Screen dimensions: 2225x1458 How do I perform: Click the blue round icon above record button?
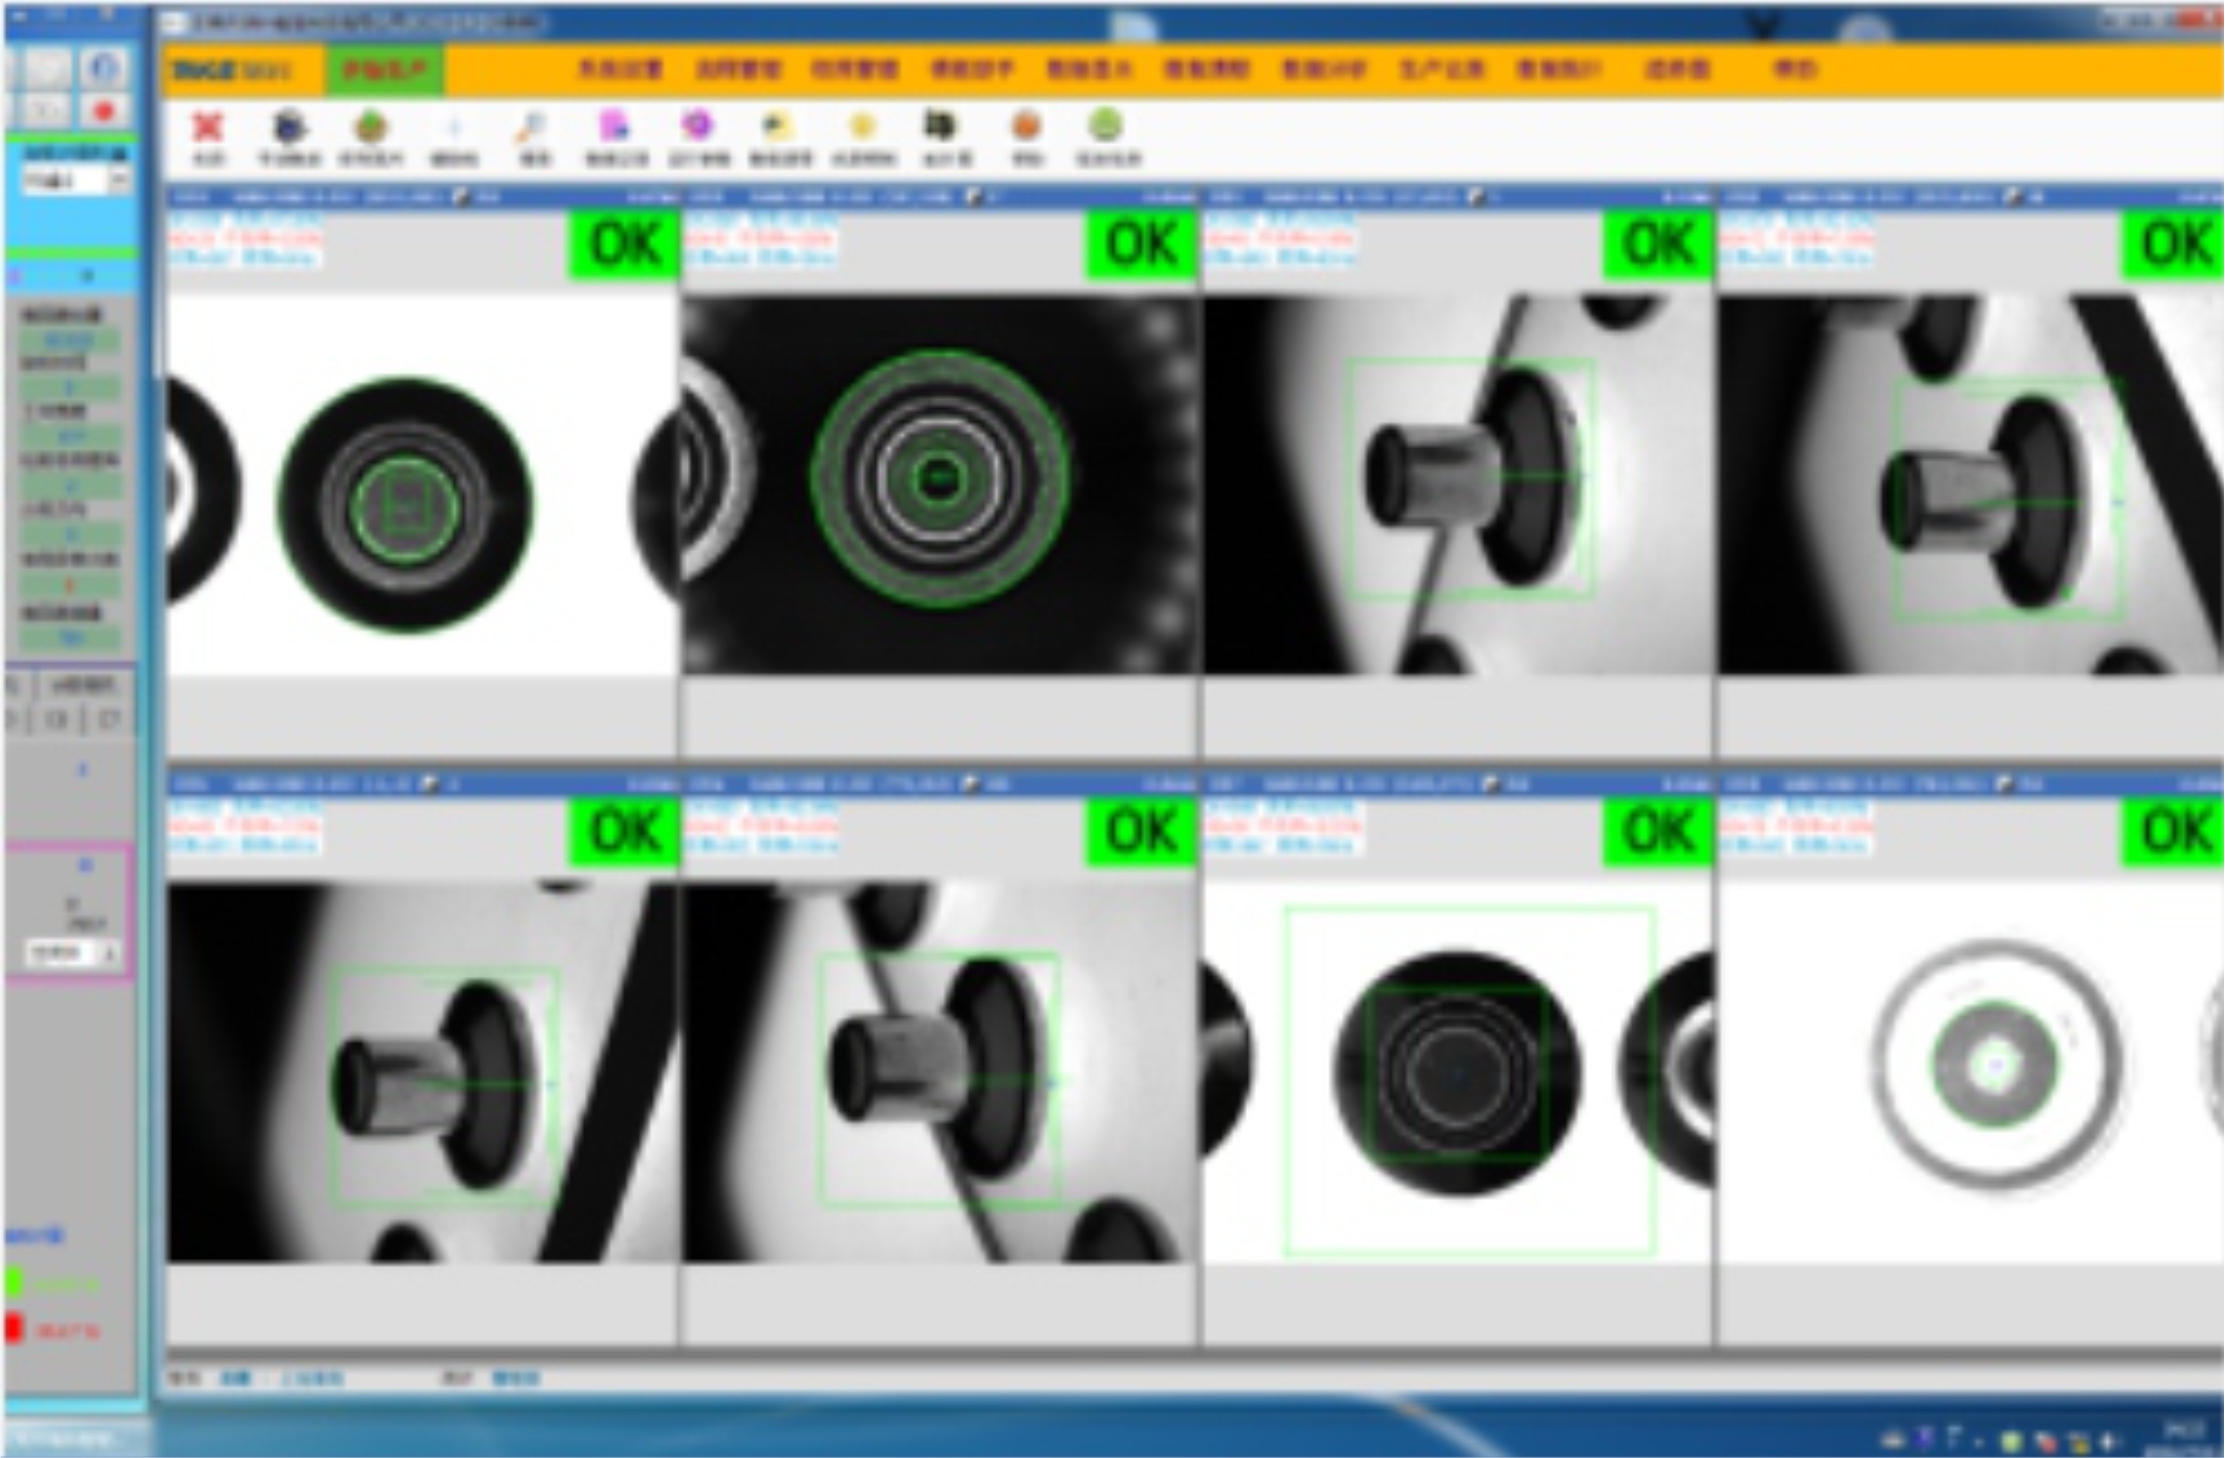coord(103,68)
